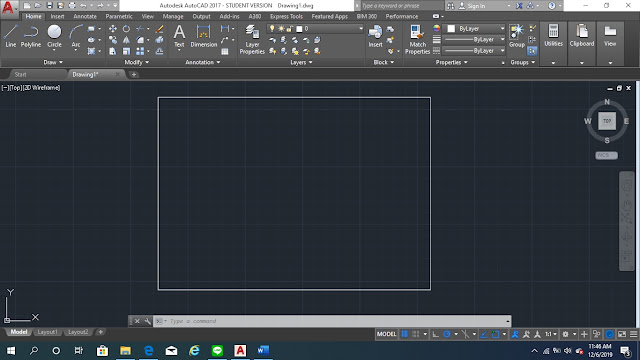
Task: Toggle clean screen in status bar
Action: click(x=622, y=334)
